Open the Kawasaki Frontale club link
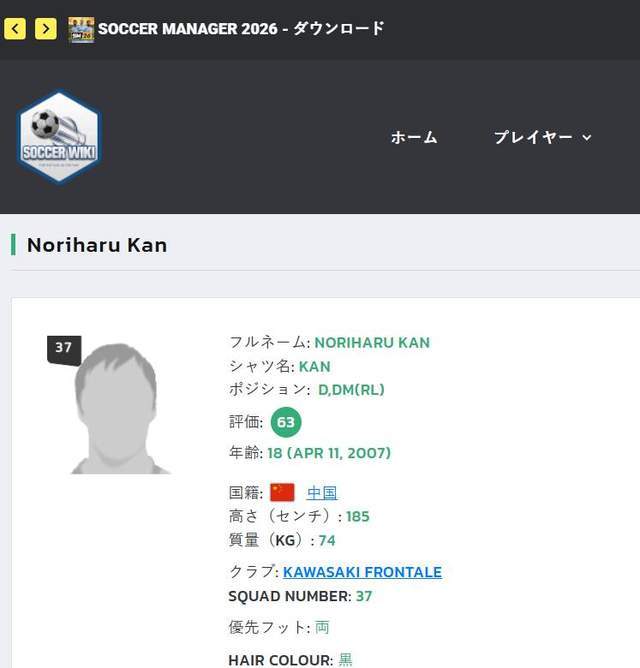The width and height of the screenshot is (640, 668). click(362, 572)
